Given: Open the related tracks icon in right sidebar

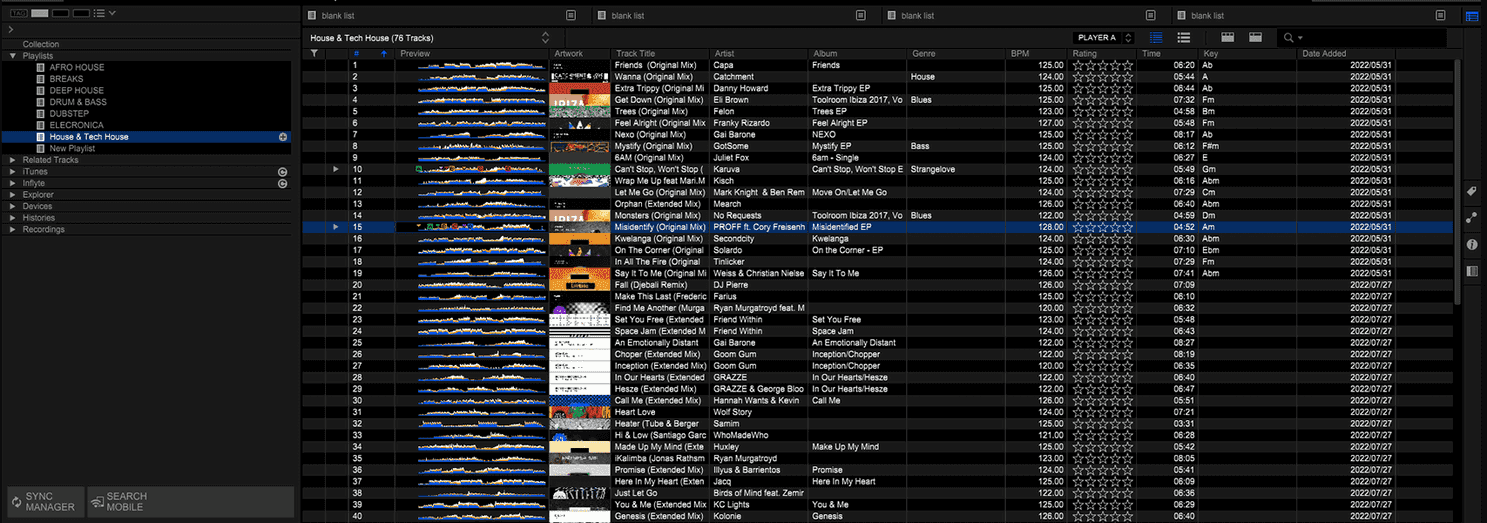Looking at the screenshot, I should (x=1472, y=218).
